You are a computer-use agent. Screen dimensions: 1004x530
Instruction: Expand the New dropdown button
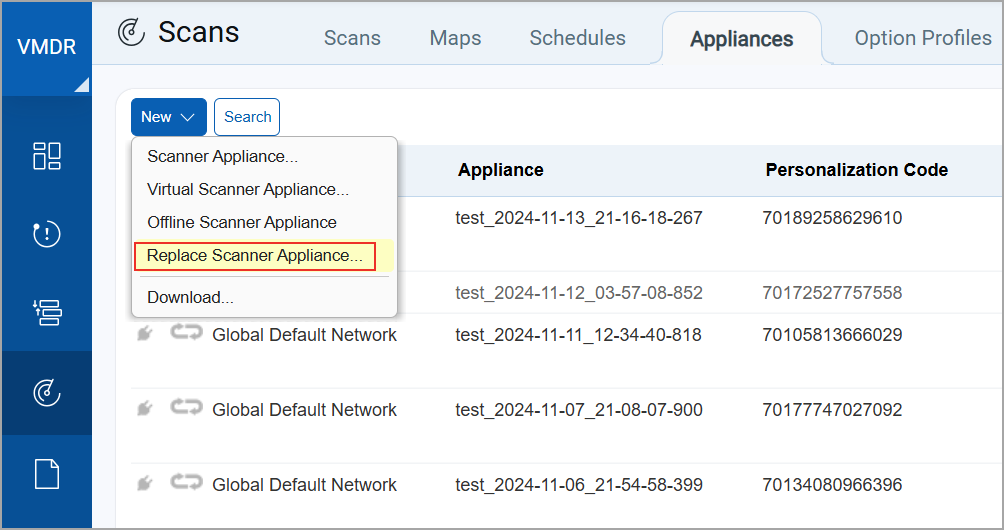(x=168, y=117)
